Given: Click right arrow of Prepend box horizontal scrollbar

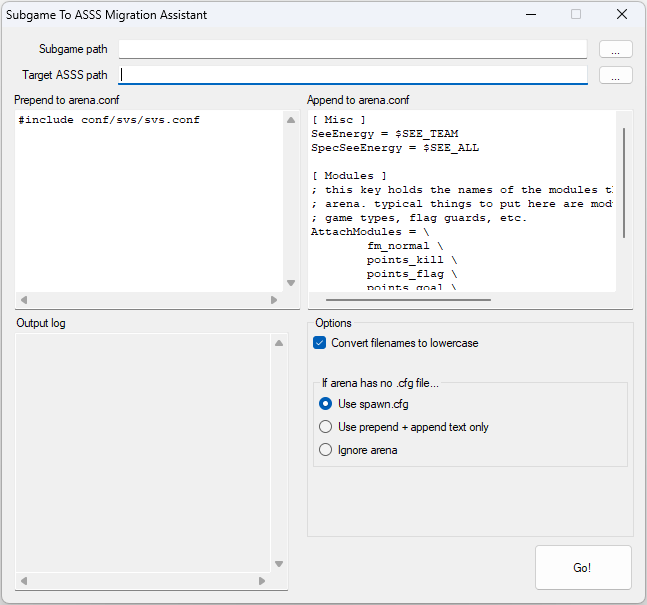Looking at the screenshot, I should pos(274,300).
